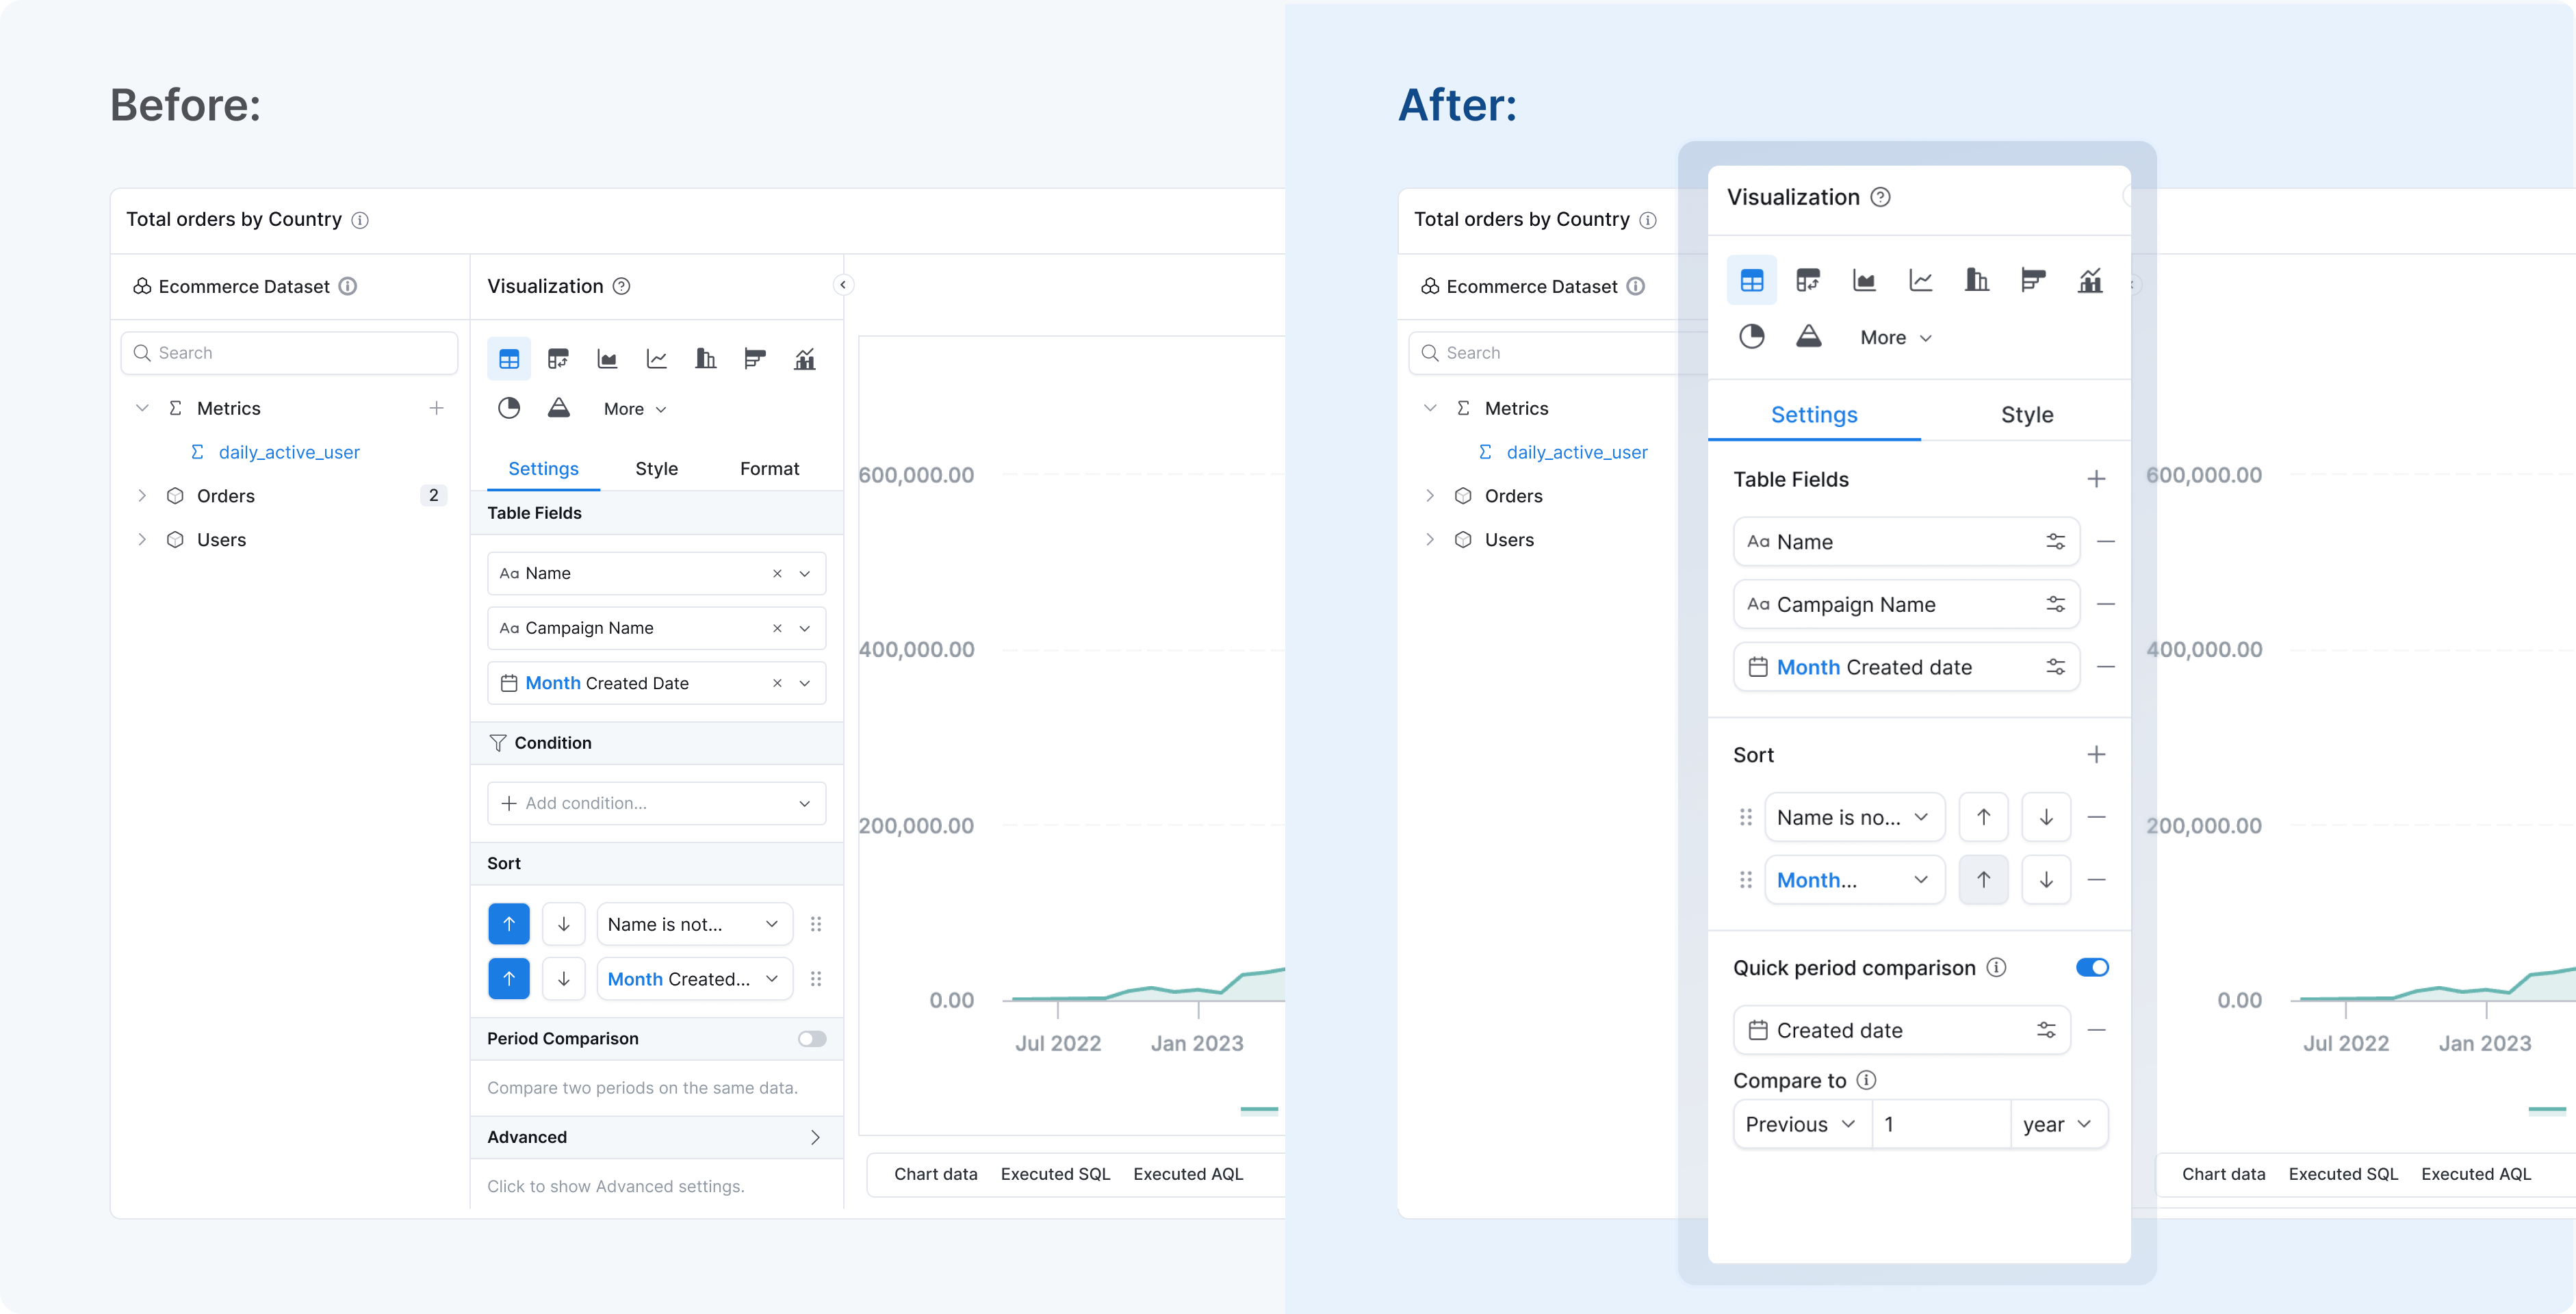The image size is (2576, 1314).
Task: Choose the line chart icon in After panel
Action: point(1920,281)
